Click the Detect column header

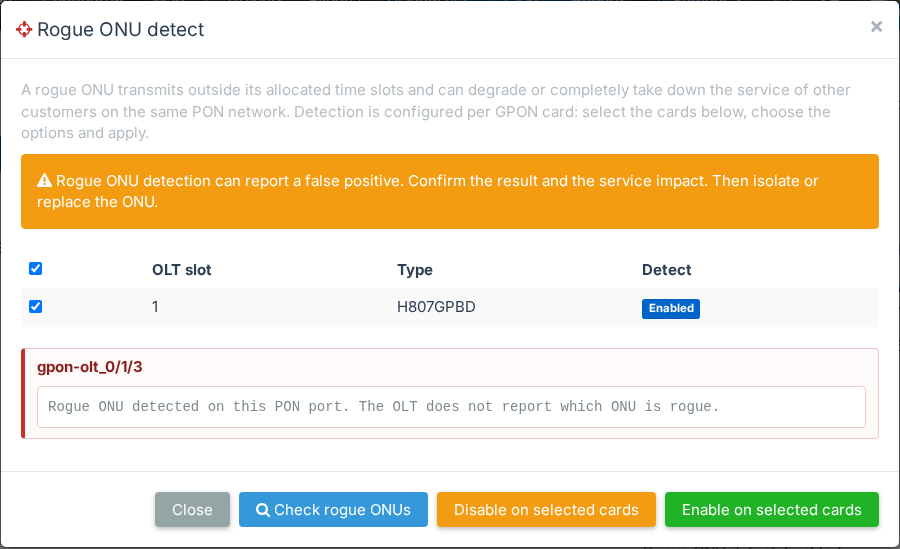click(x=666, y=270)
